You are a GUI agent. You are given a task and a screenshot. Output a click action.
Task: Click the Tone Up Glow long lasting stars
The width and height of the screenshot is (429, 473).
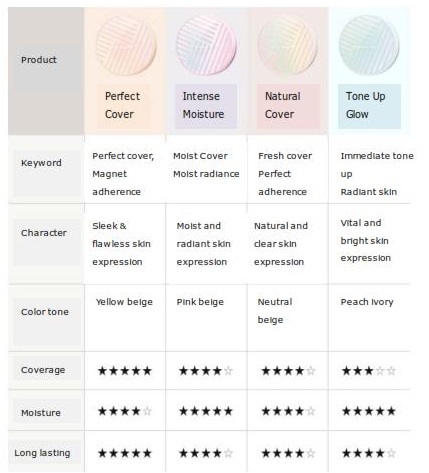pos(369,453)
